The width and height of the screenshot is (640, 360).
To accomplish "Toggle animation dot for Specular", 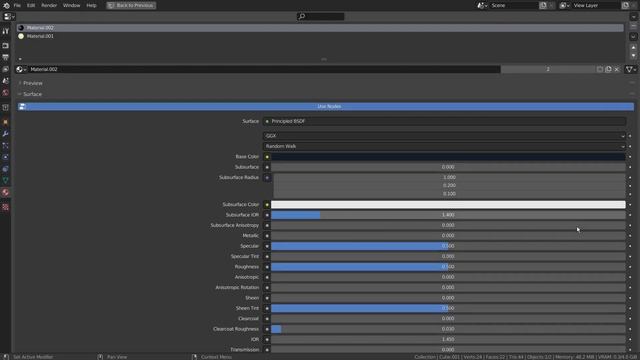I will [x=630, y=246].
